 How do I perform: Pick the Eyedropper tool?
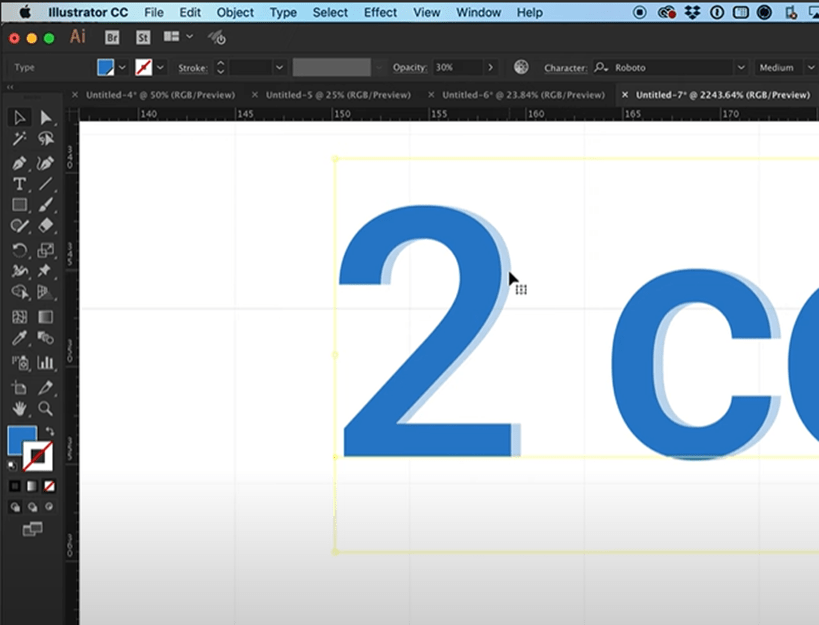19,338
